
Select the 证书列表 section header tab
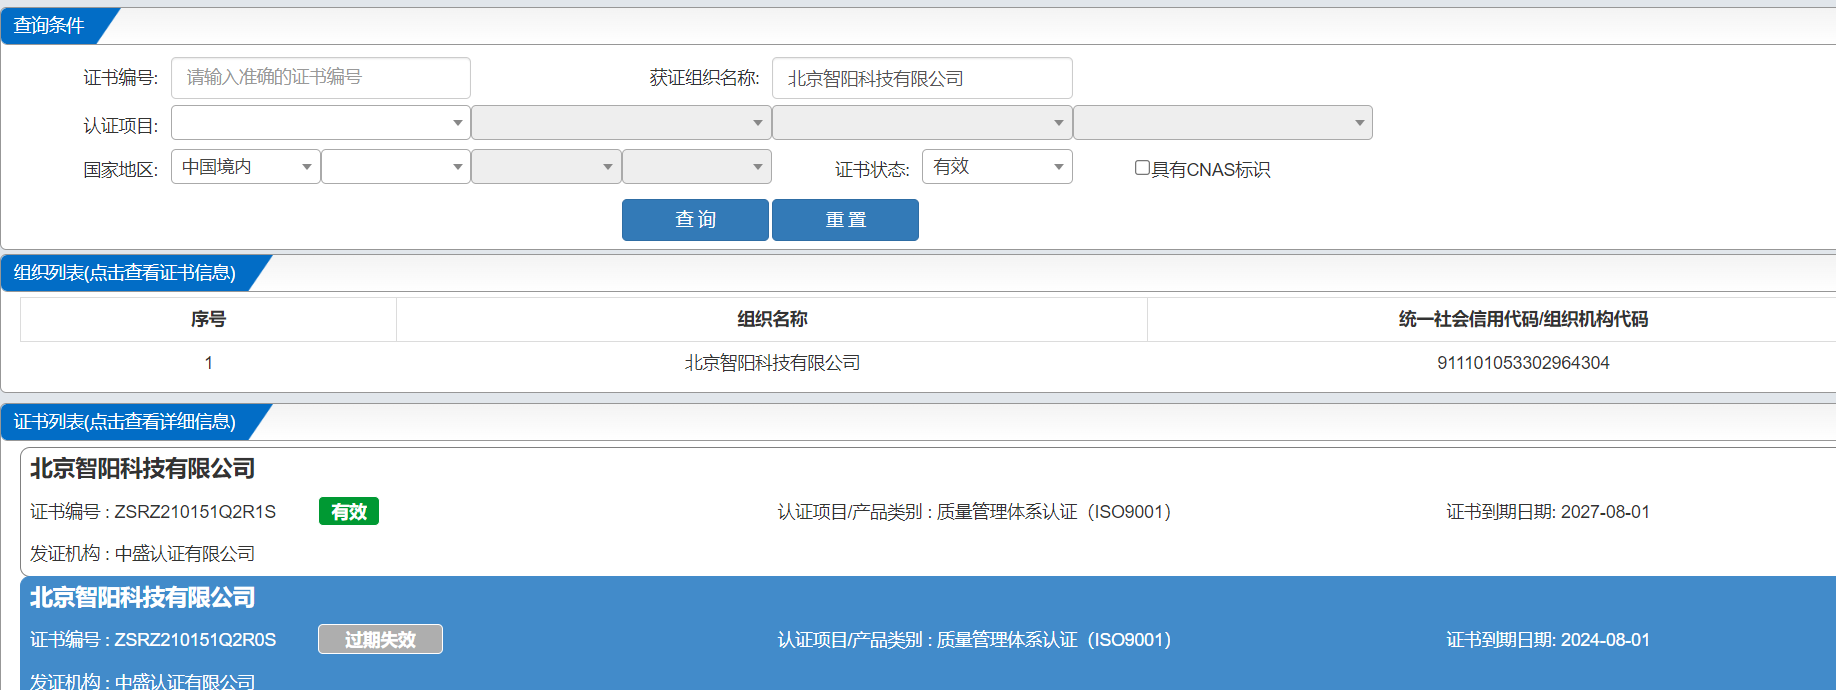tap(125, 422)
